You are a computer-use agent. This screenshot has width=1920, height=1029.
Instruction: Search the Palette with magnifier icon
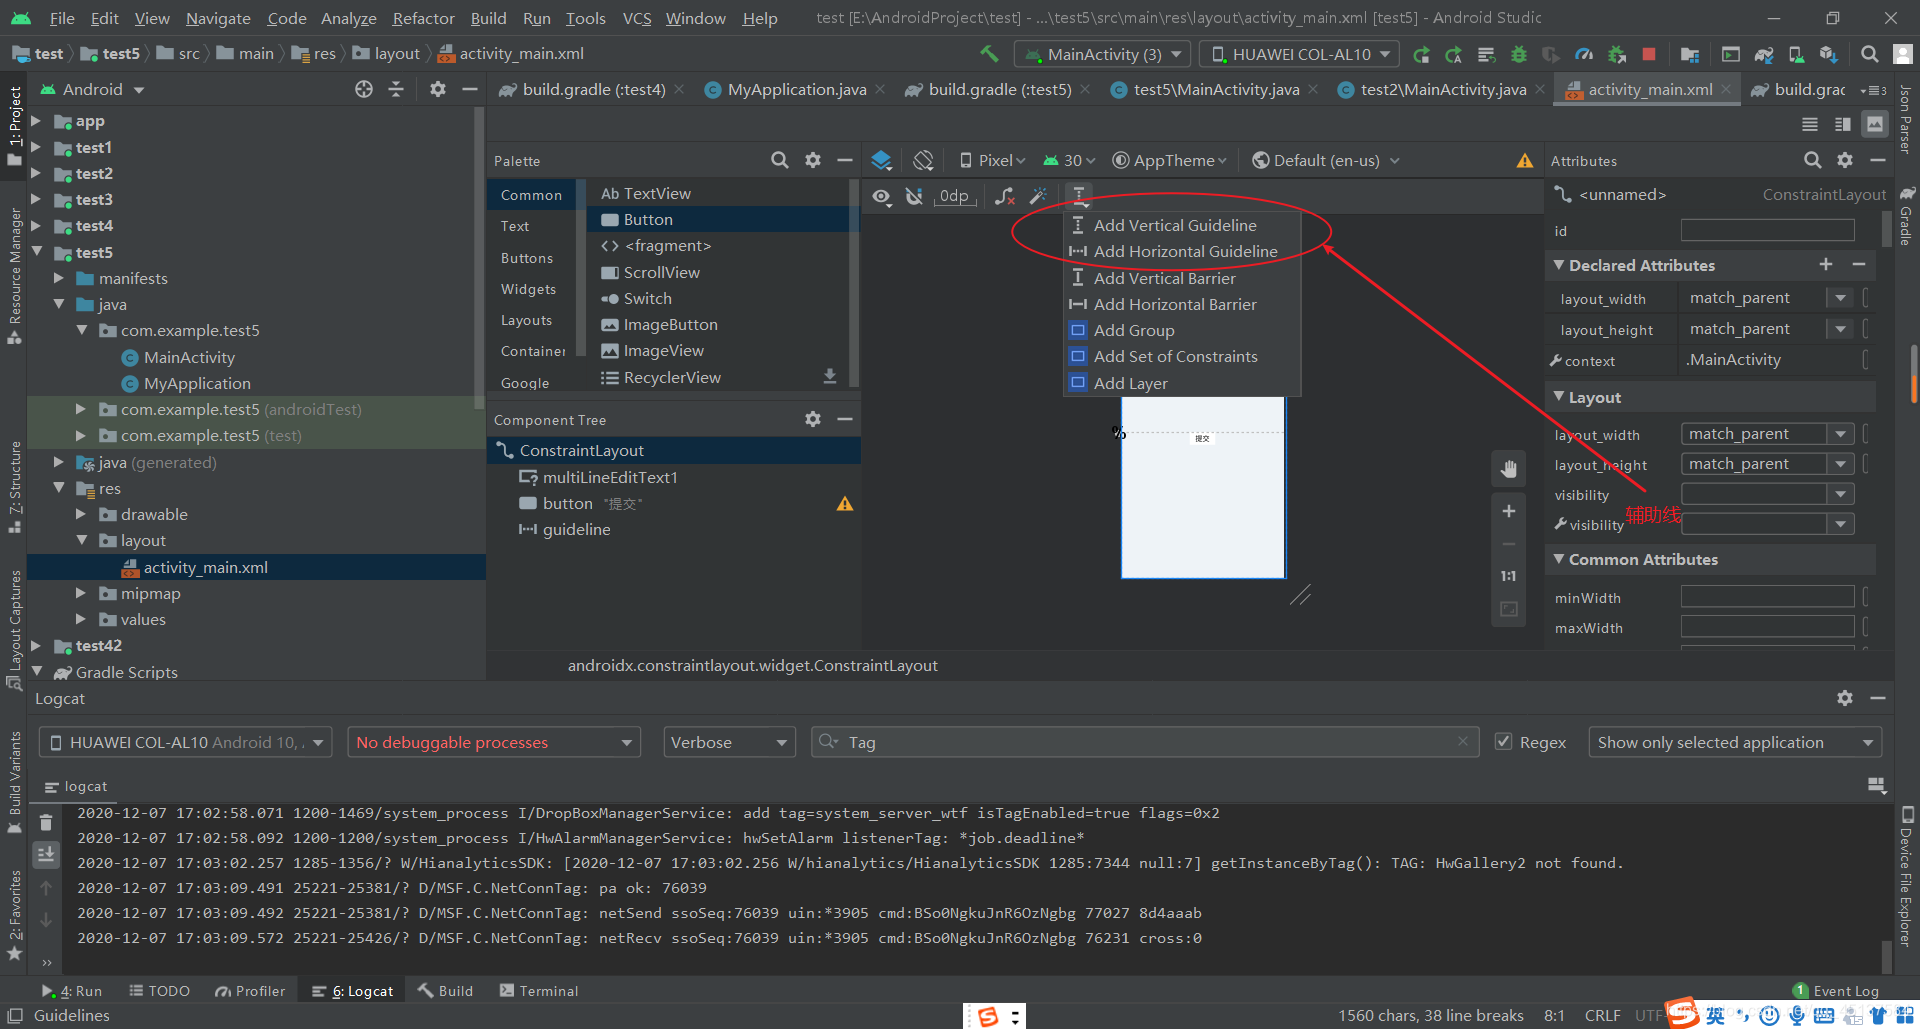(780, 160)
